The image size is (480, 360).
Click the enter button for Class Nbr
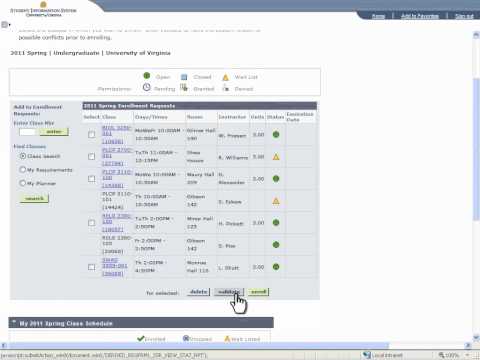pyautogui.click(x=54, y=132)
